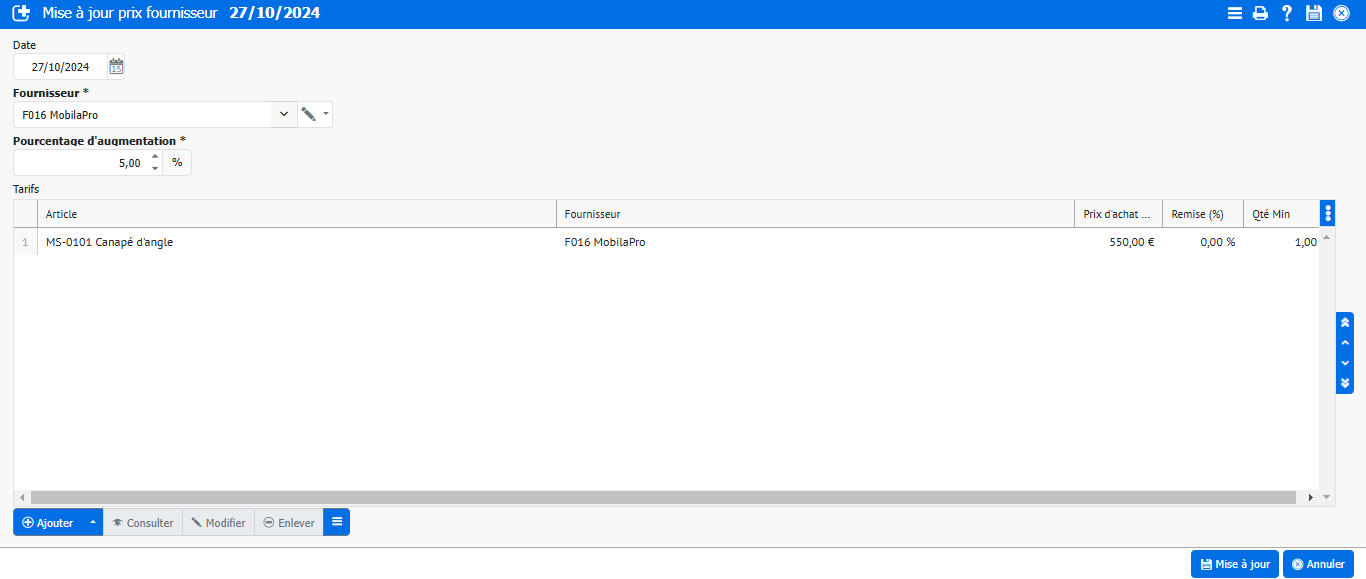1366x579 pixels.
Task: Click the table's horizontal scrollbar
Action: 662,497
